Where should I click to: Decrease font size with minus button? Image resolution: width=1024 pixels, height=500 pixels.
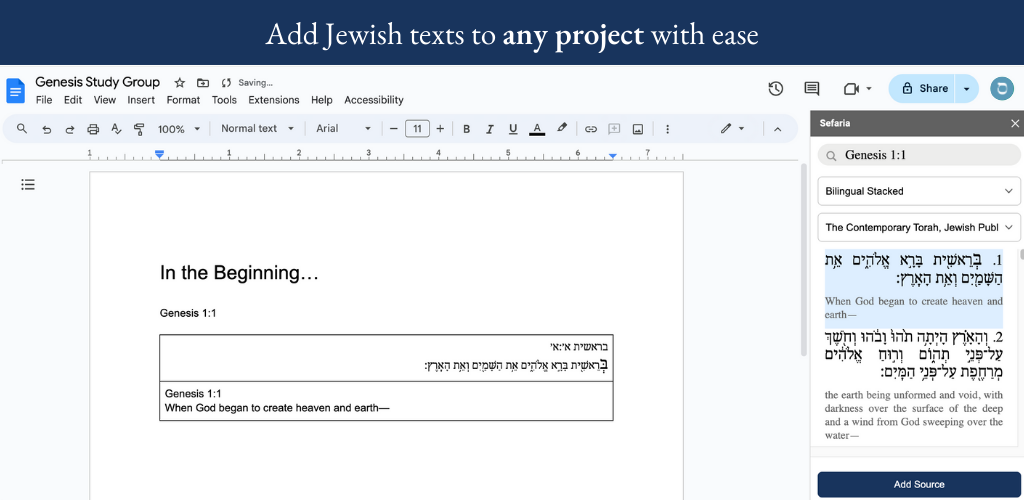tap(393, 129)
